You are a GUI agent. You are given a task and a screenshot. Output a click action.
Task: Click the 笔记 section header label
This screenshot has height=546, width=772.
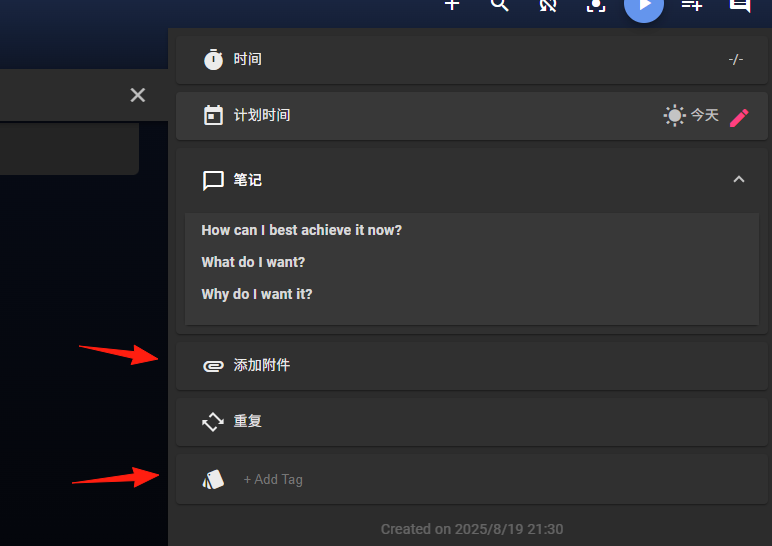pyautogui.click(x=247, y=180)
